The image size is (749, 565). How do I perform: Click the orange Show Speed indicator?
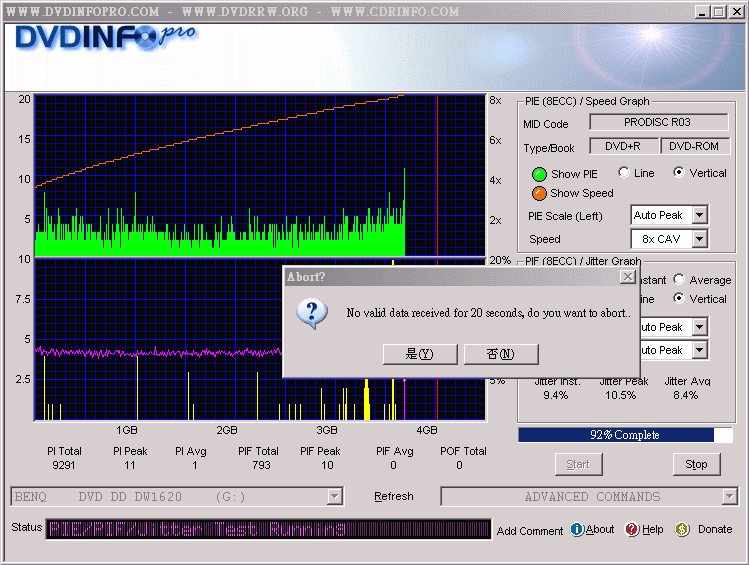point(539,193)
